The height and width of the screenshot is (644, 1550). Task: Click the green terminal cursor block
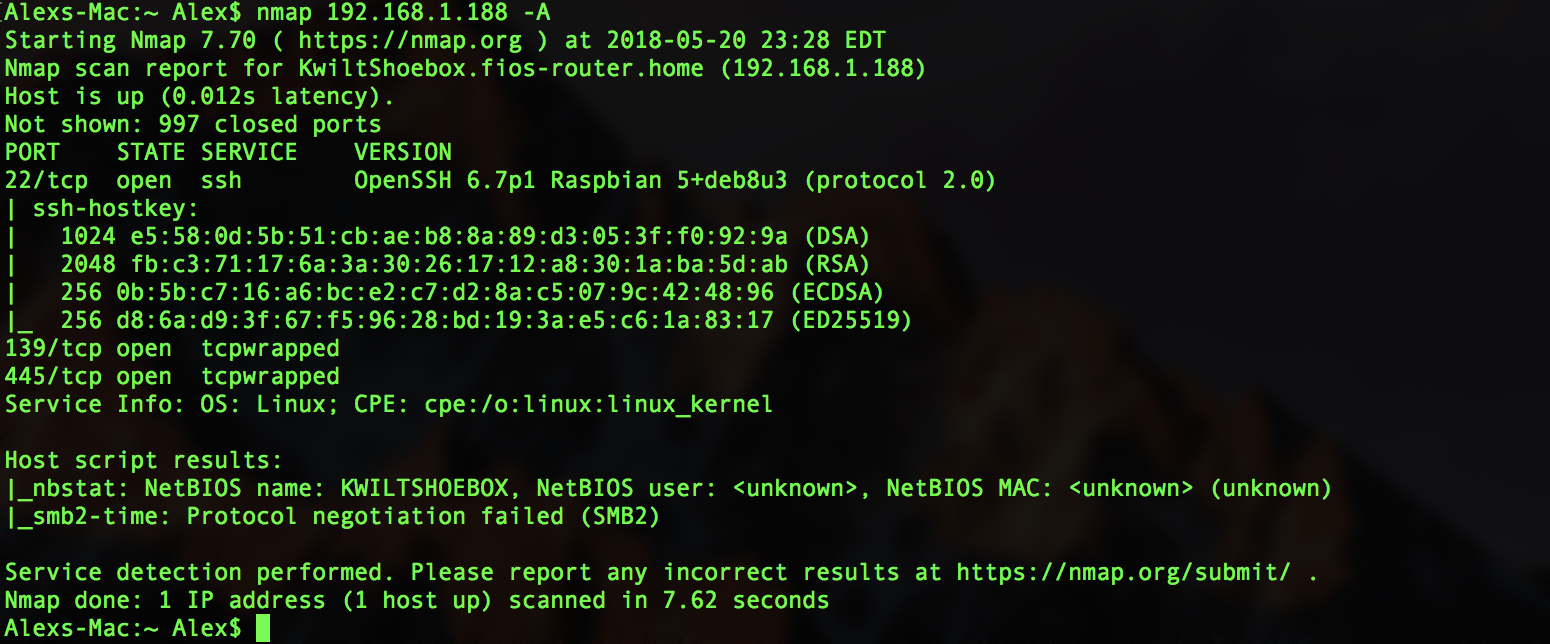coord(263,628)
